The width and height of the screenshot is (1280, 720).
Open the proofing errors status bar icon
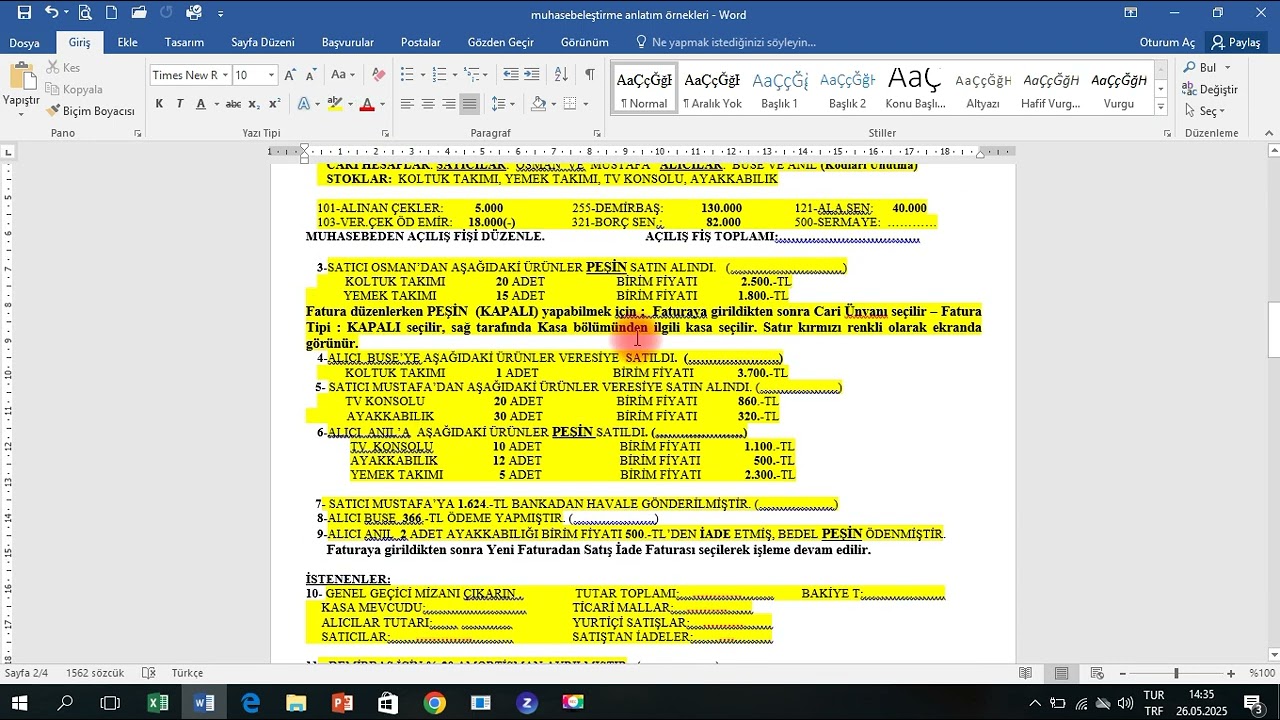click(x=149, y=673)
